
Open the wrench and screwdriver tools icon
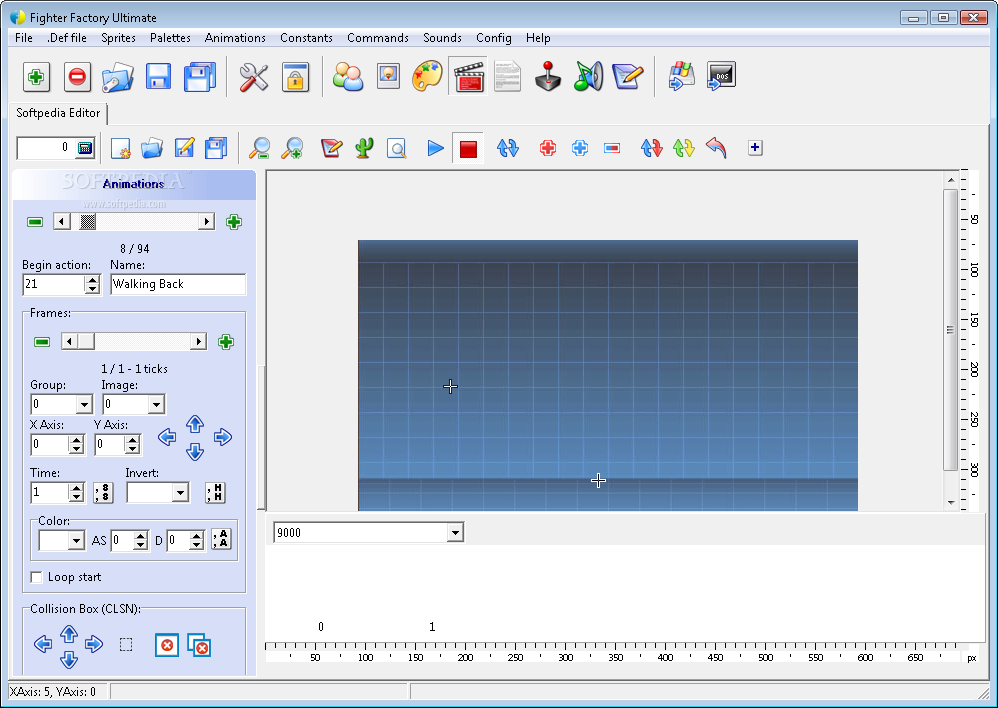pyautogui.click(x=253, y=77)
